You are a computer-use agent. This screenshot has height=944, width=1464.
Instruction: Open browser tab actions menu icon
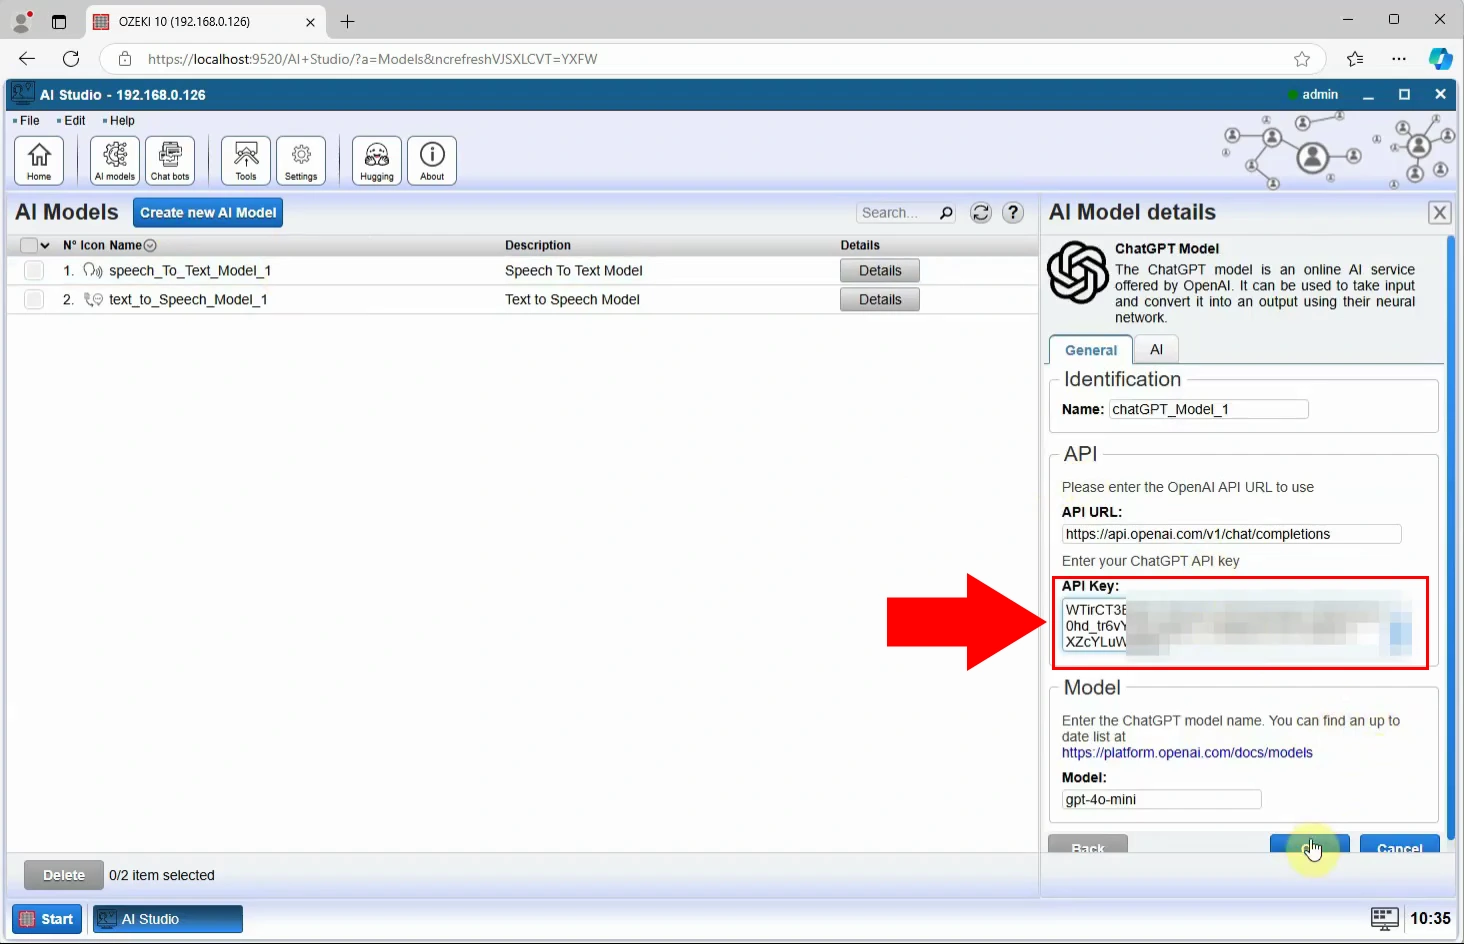(x=59, y=21)
